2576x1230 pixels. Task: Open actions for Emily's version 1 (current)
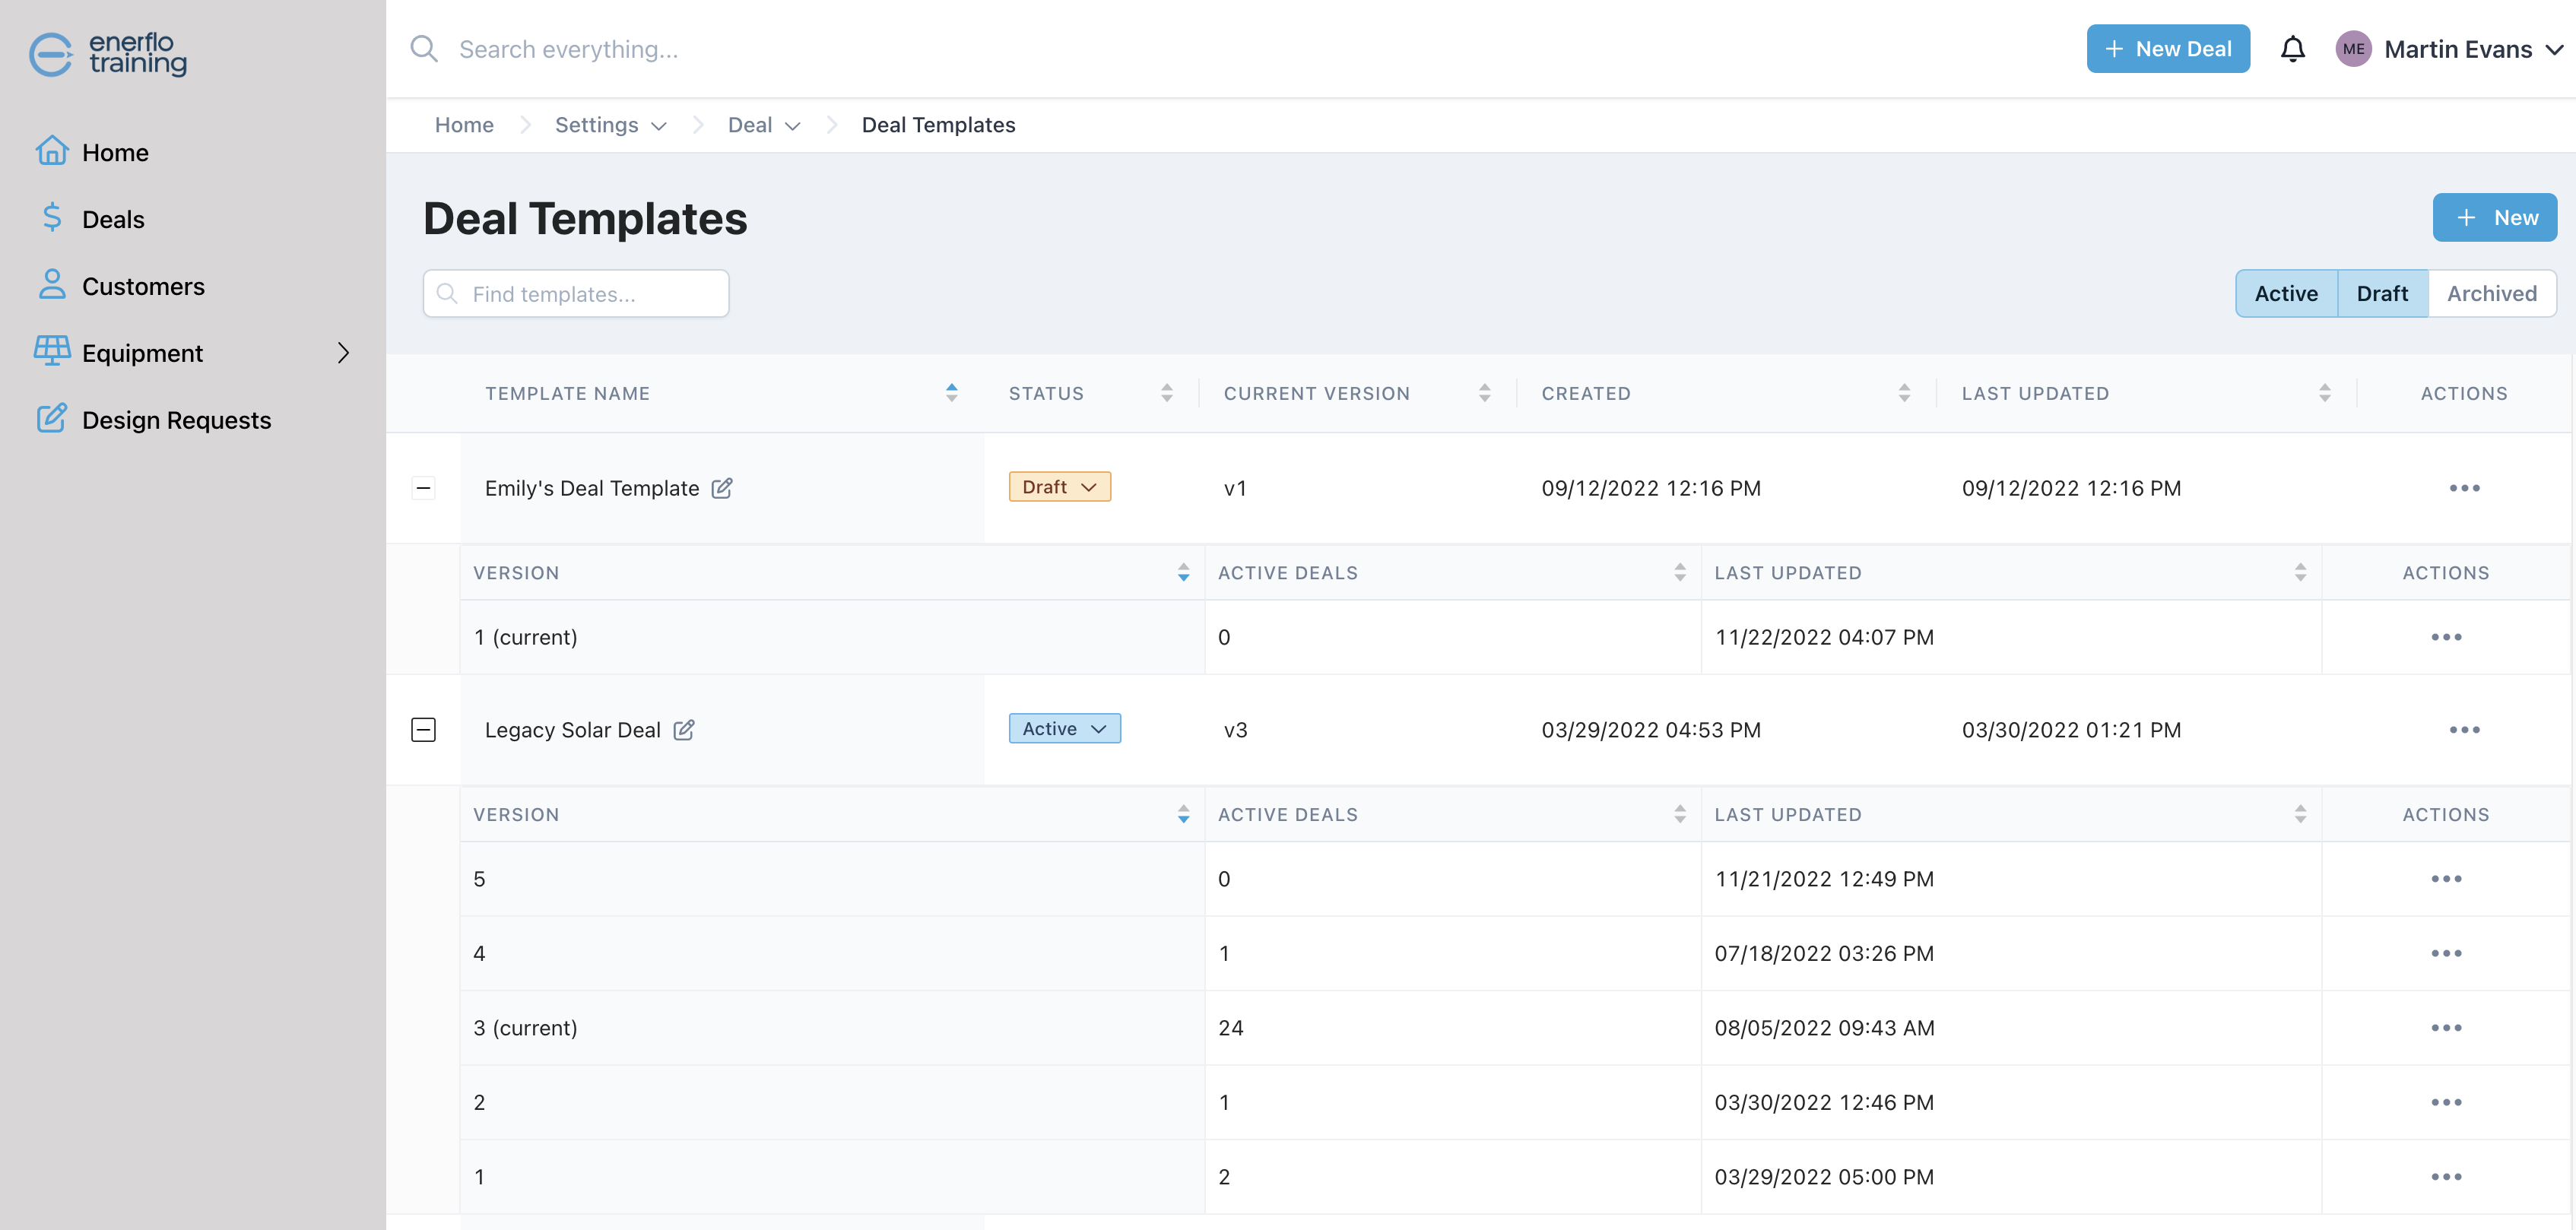[2446, 637]
